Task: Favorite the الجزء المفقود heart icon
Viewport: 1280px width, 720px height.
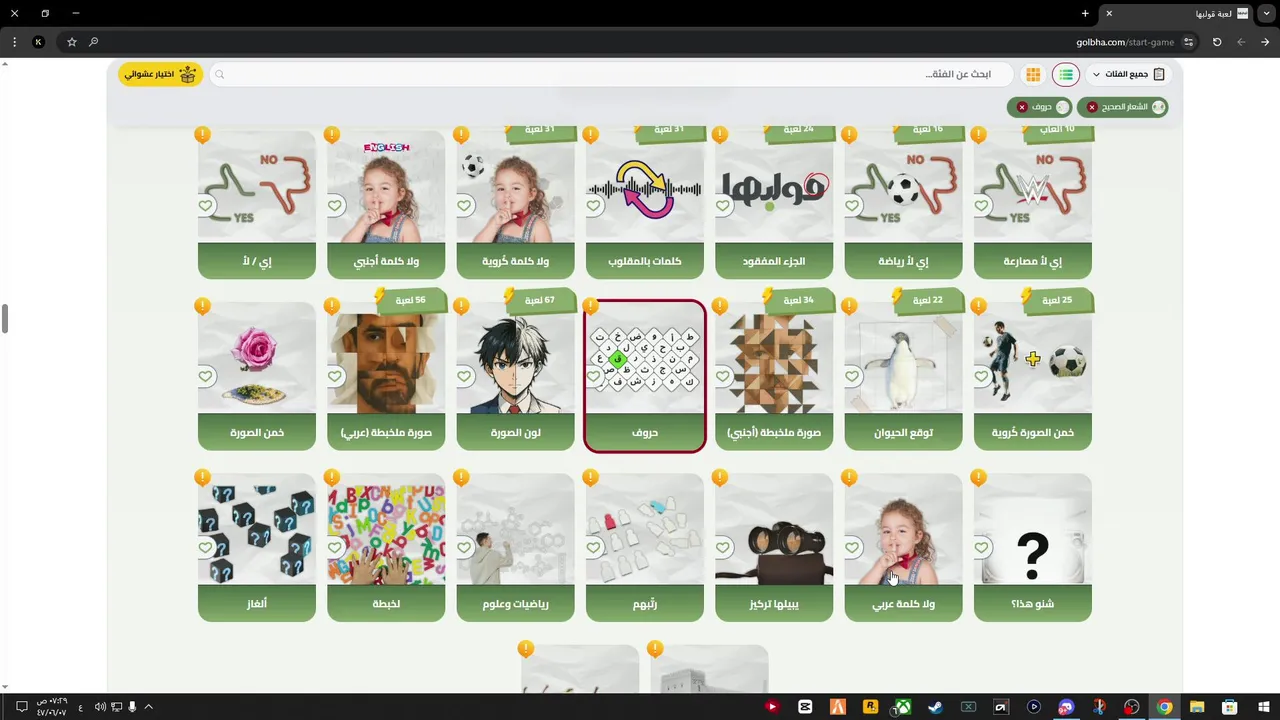Action: (x=723, y=206)
